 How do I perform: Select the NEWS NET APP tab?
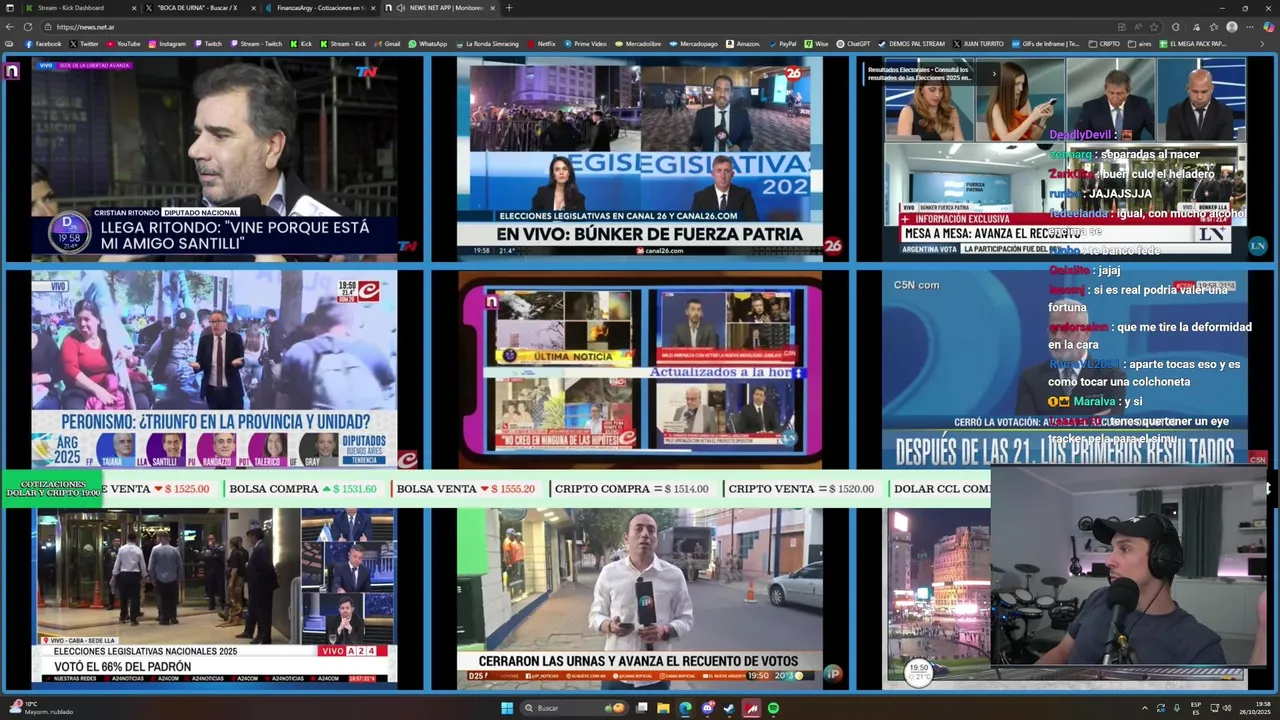point(440,8)
